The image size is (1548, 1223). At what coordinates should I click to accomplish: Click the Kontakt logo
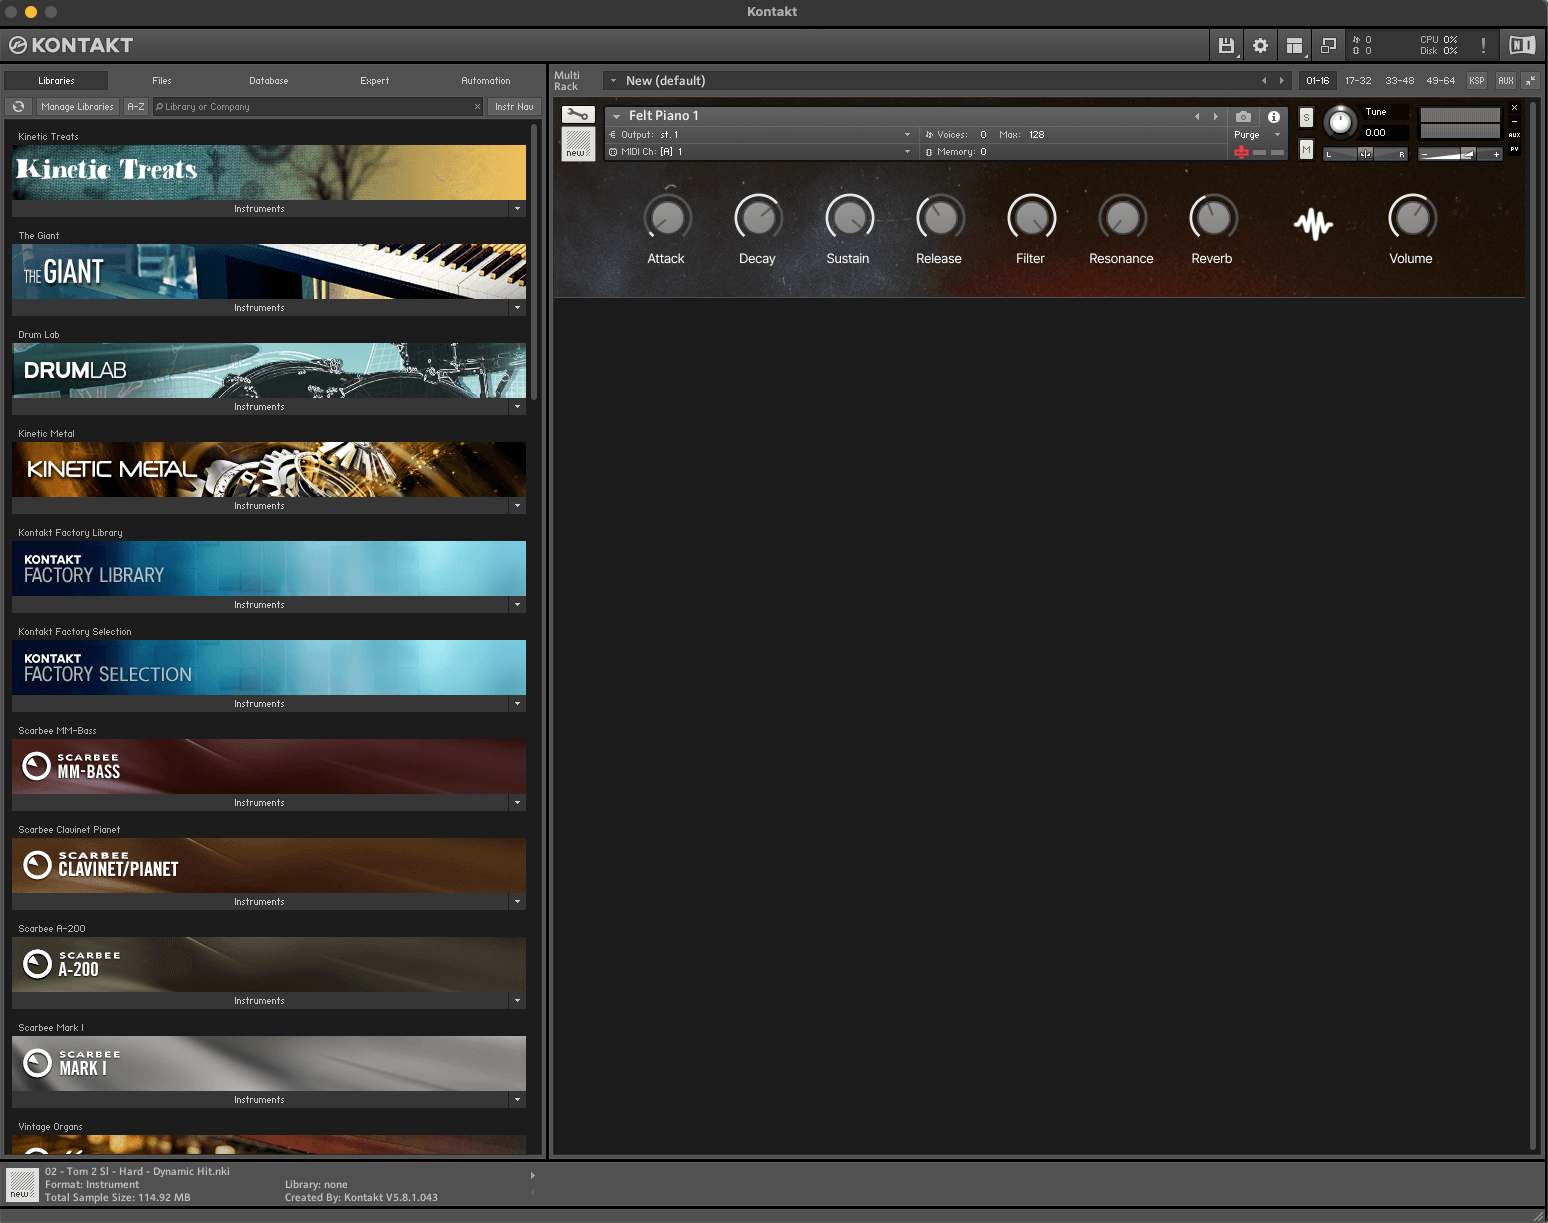coord(71,45)
